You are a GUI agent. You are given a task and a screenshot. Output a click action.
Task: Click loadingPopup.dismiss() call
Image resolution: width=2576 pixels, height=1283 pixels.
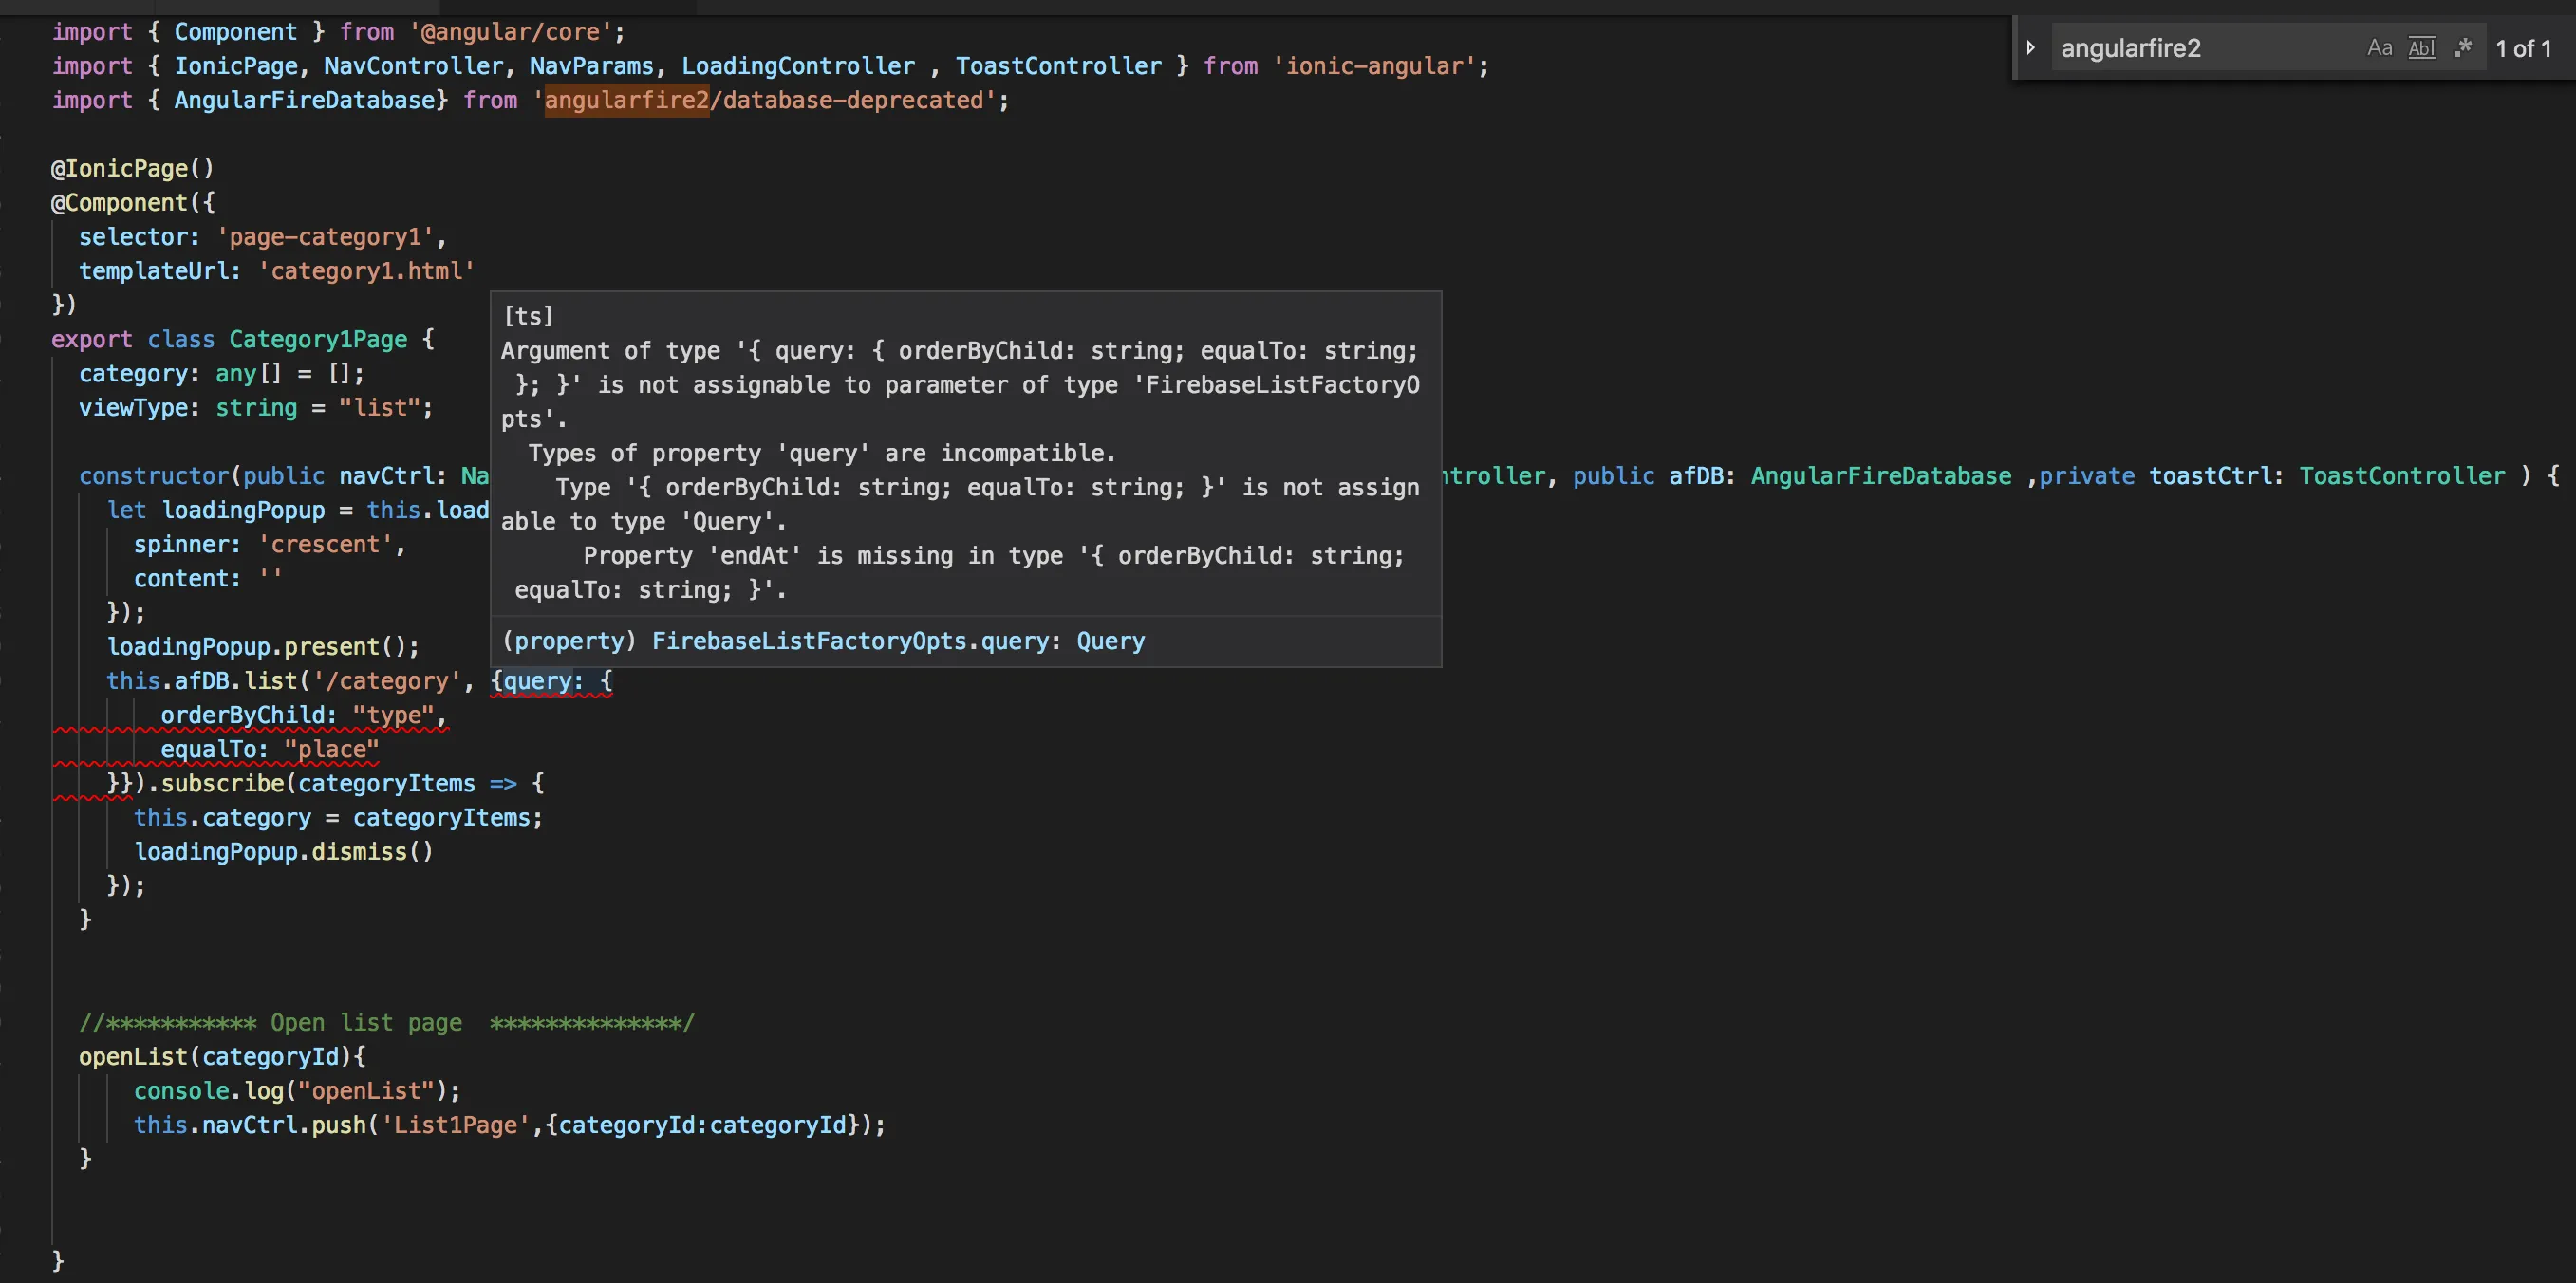(283, 851)
